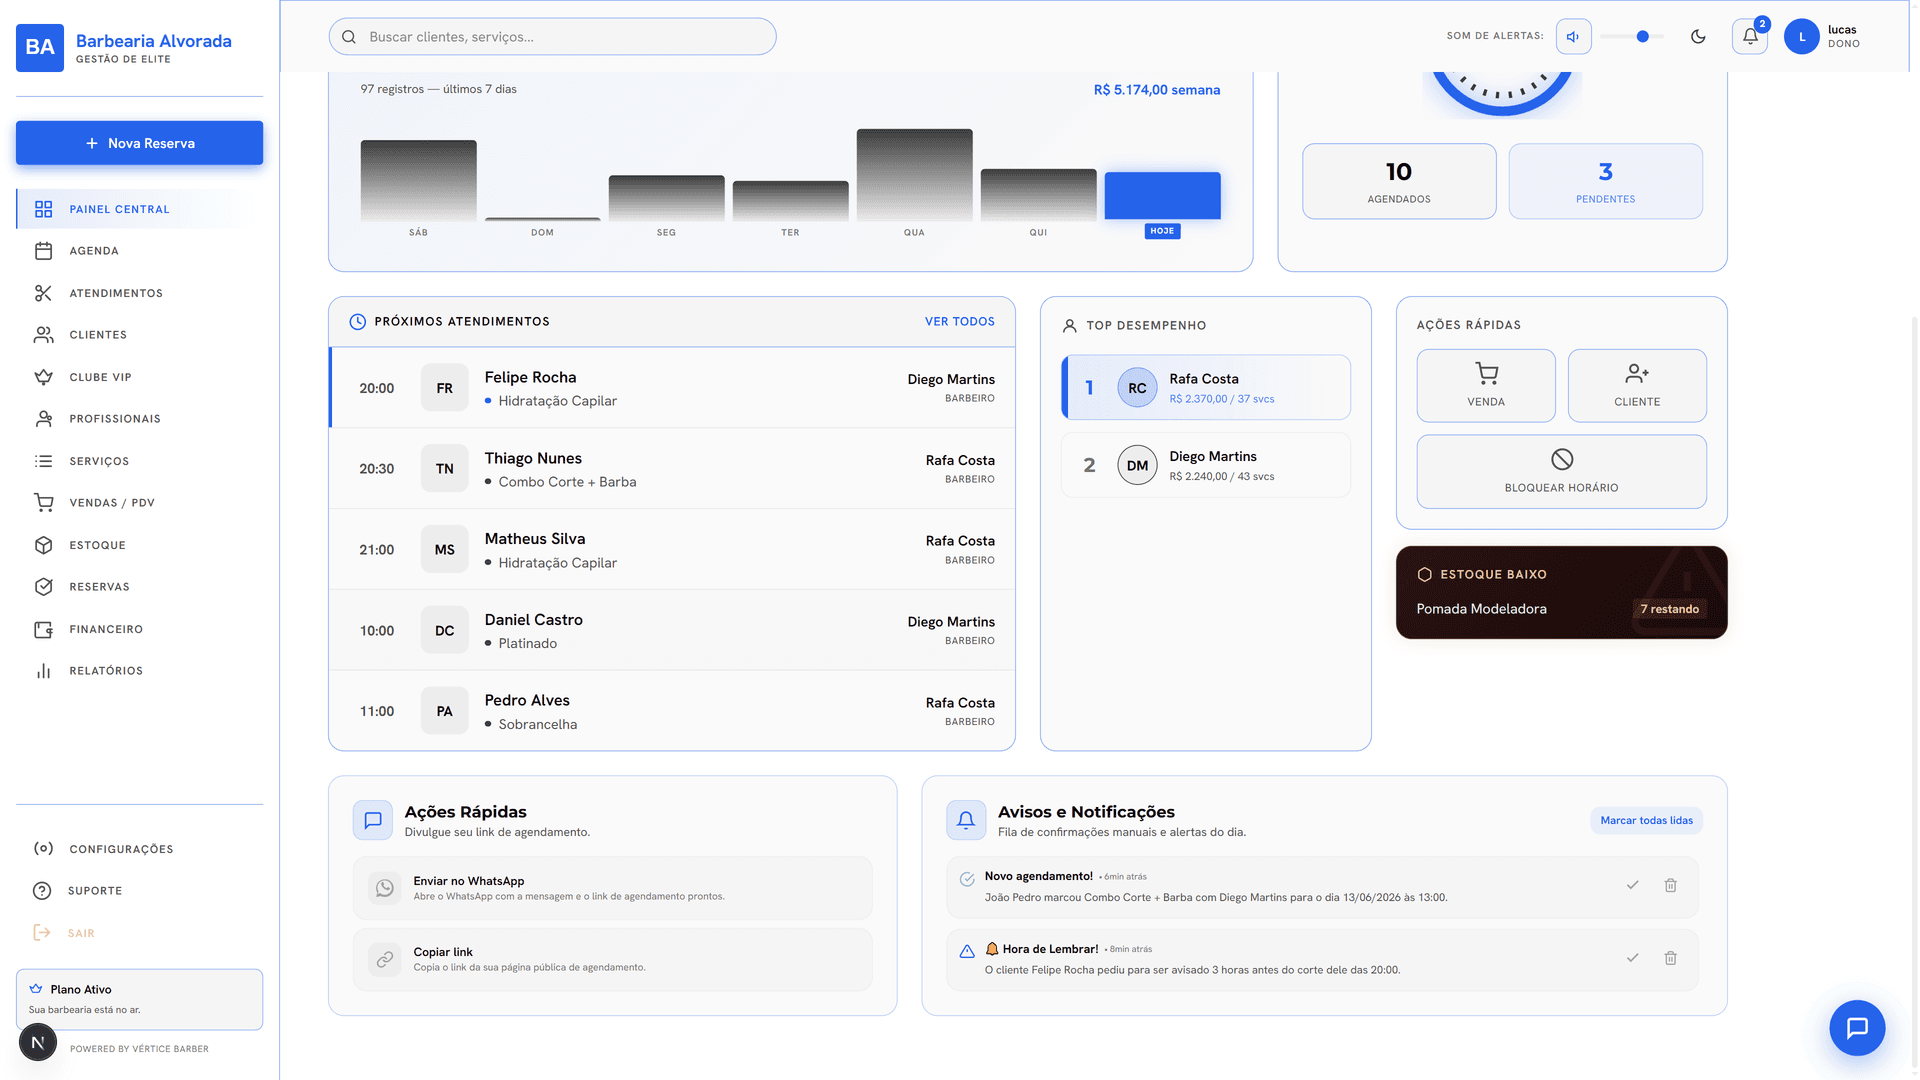Image resolution: width=1920 pixels, height=1080 pixels.
Task: Open Matheus Silva 21:00 appointment
Action: pos(672,550)
